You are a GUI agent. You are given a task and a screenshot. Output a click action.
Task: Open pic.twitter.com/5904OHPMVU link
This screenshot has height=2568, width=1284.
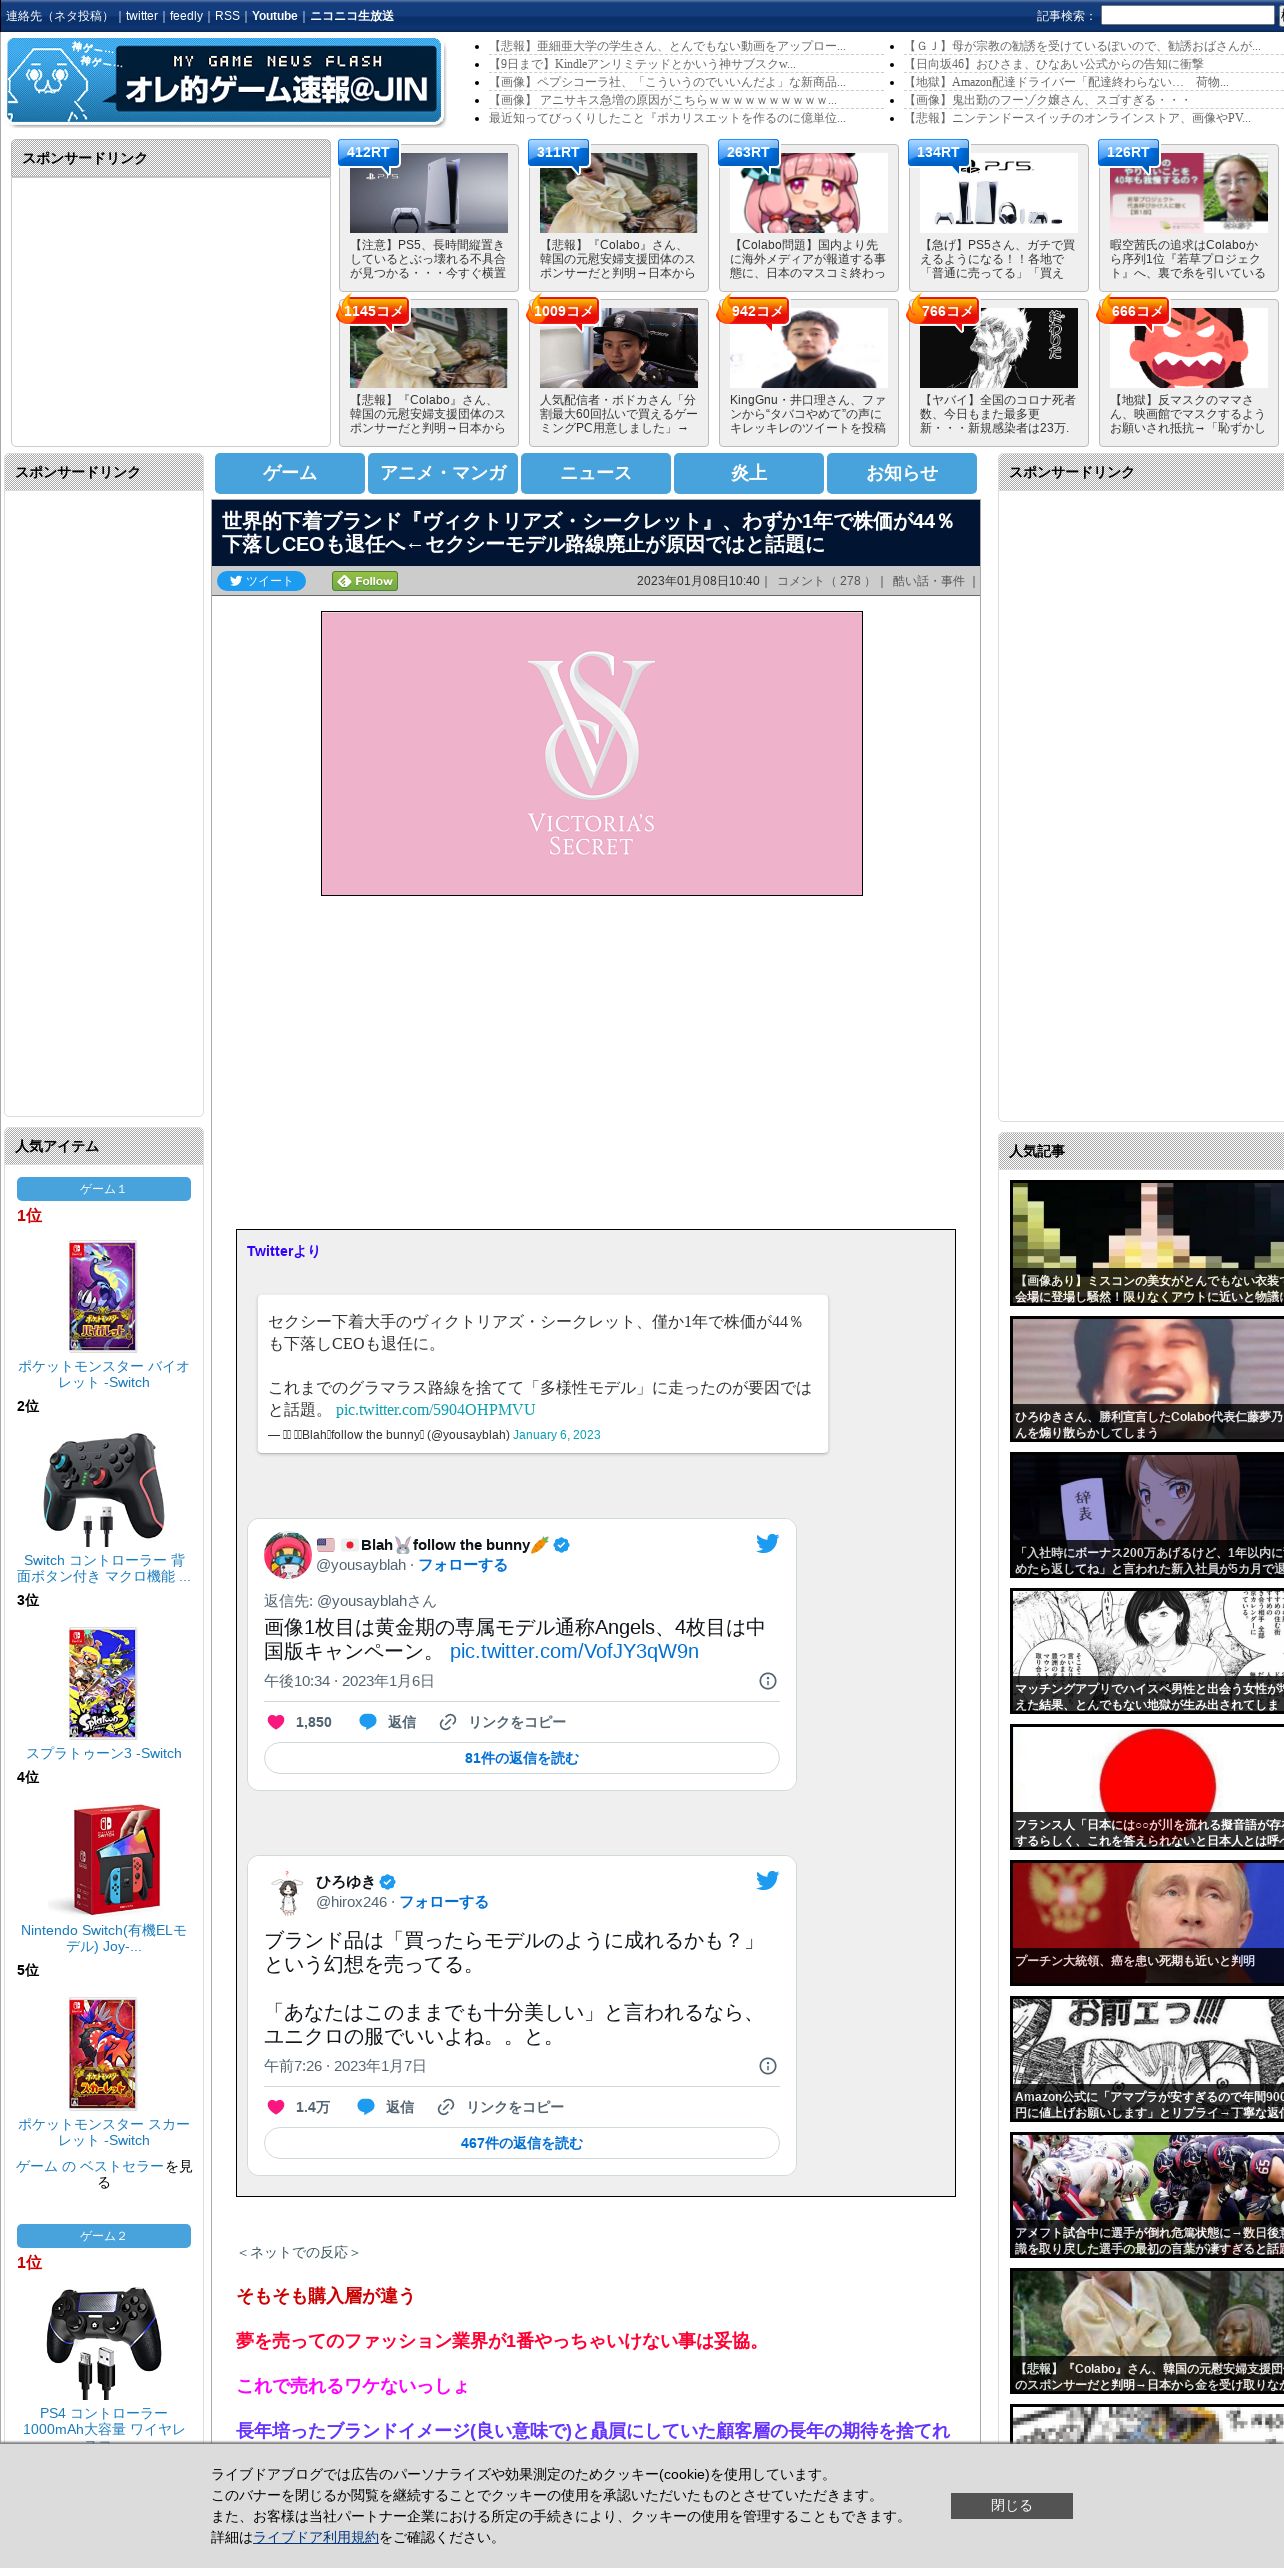tap(435, 1409)
